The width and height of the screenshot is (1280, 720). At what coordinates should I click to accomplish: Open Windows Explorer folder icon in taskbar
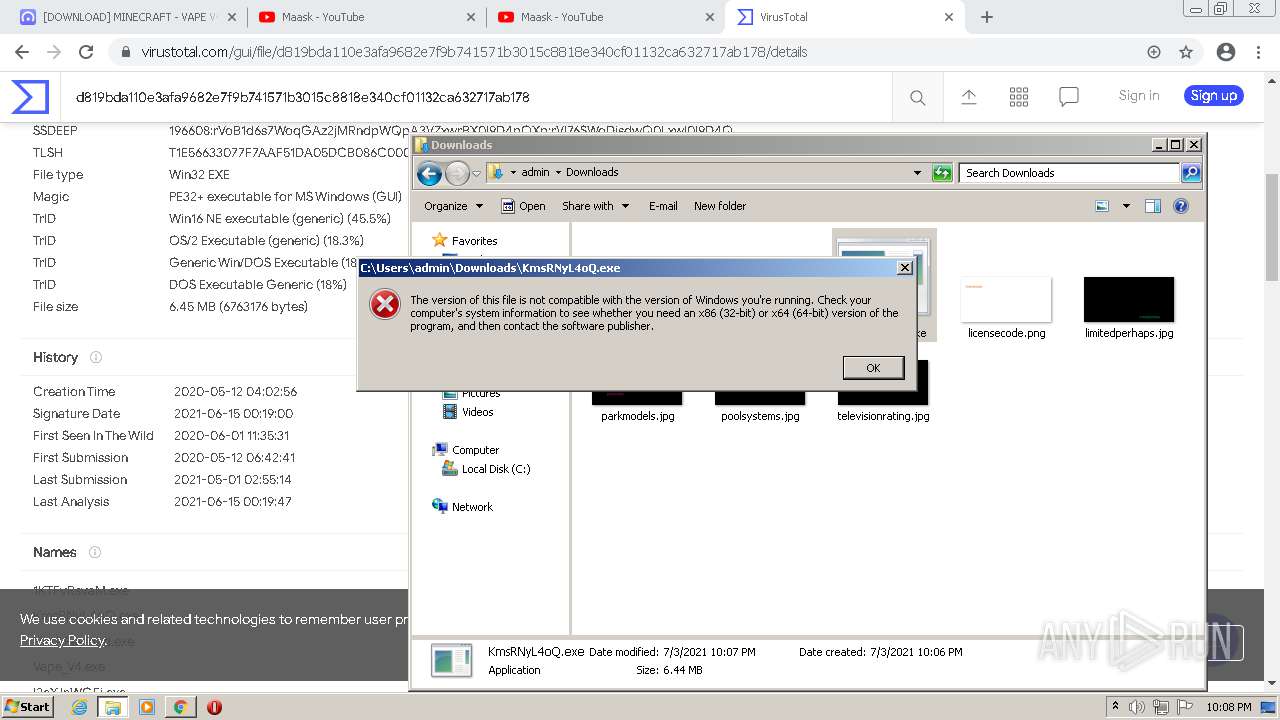tap(113, 707)
